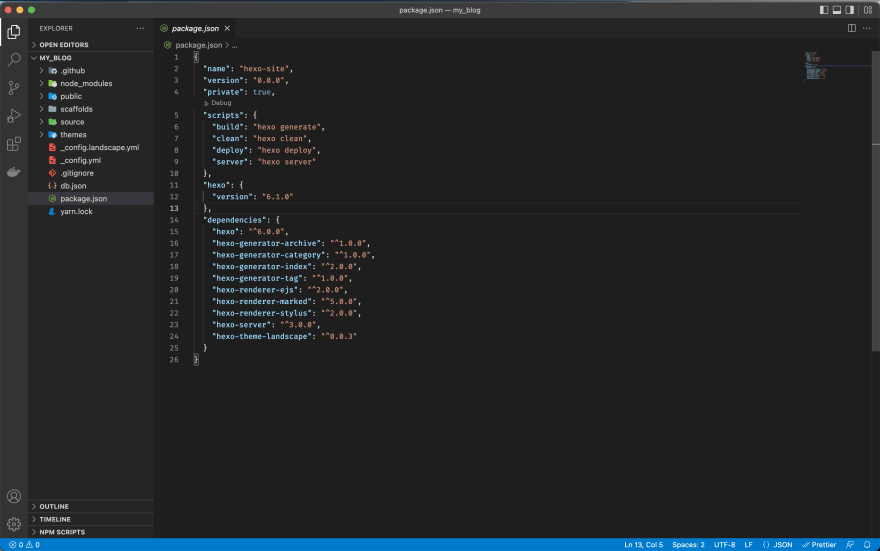880x551 pixels.
Task: Close the package.json editor tab
Action: click(227, 28)
